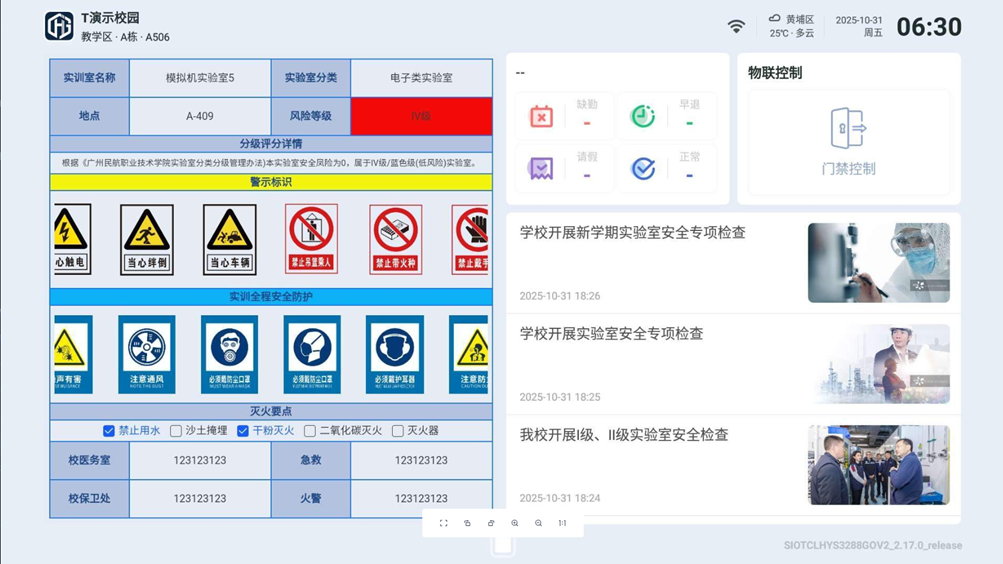This screenshot has width=1003, height=564.
Task: Click the grading description text starting with 根据
Action: point(271,163)
